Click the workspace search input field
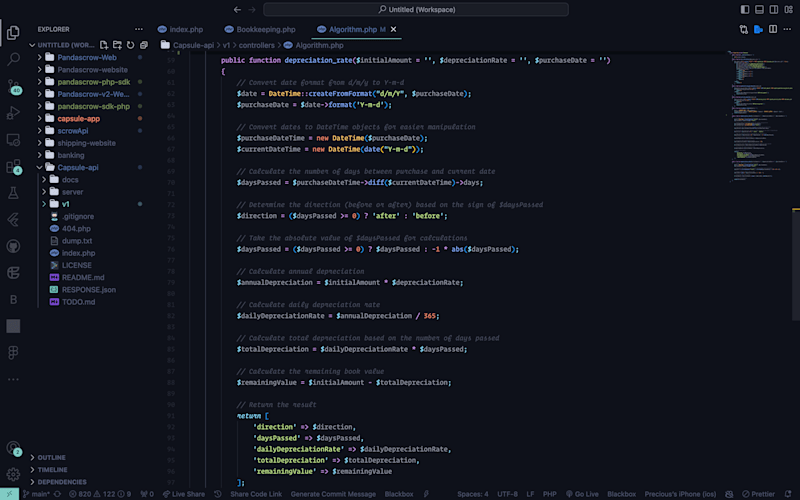The height and width of the screenshot is (500, 800). pos(416,9)
